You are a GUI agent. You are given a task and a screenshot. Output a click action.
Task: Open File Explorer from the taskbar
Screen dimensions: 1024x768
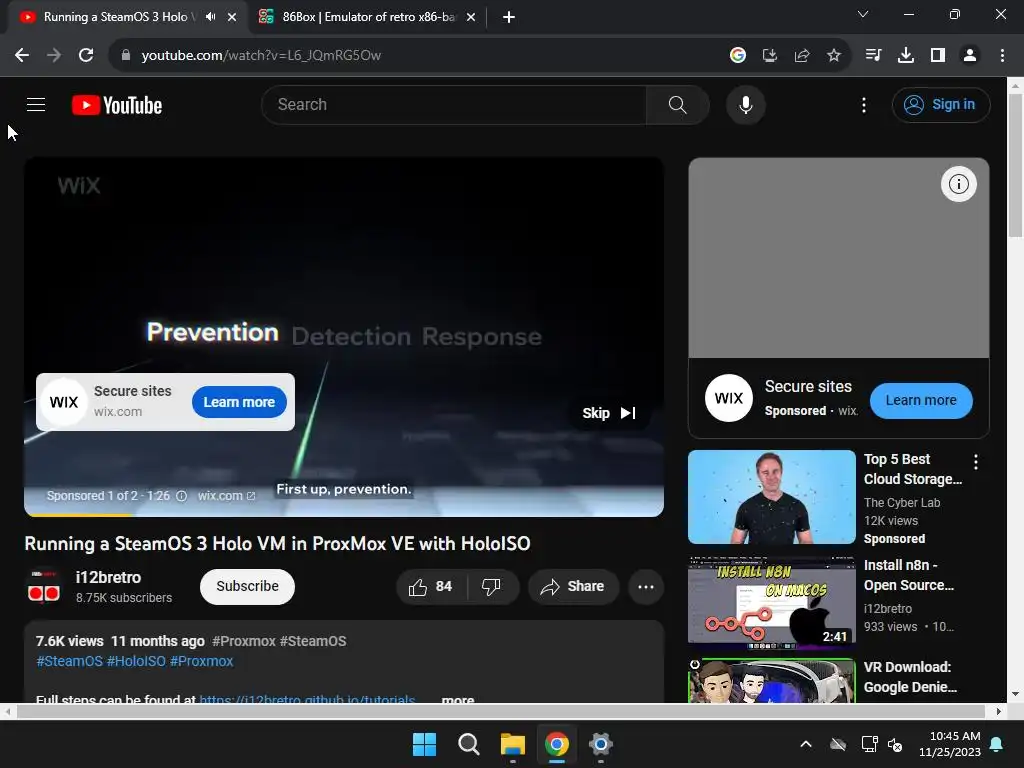(513, 744)
